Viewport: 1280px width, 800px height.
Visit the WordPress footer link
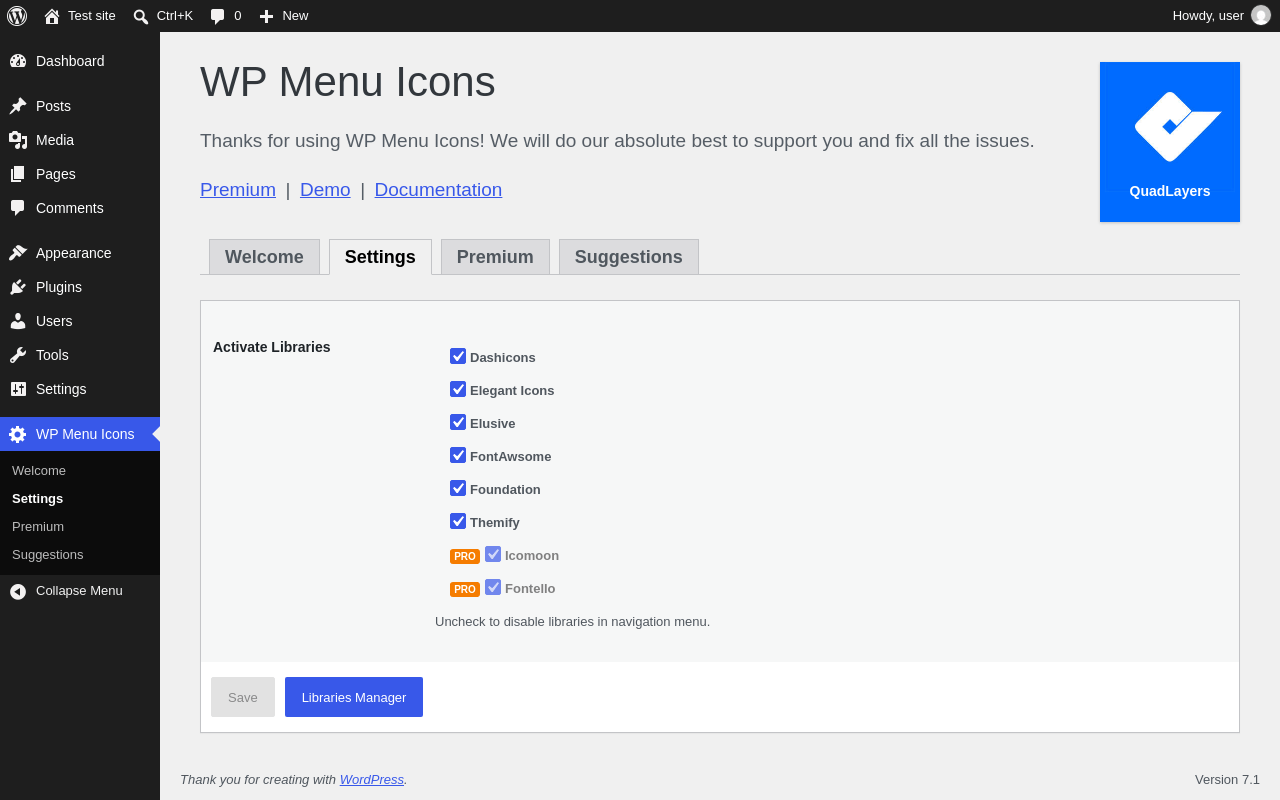pos(372,780)
